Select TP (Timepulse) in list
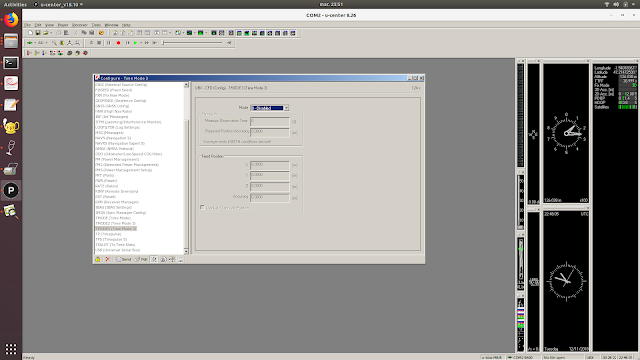This screenshot has height=360, width=640. (108, 234)
